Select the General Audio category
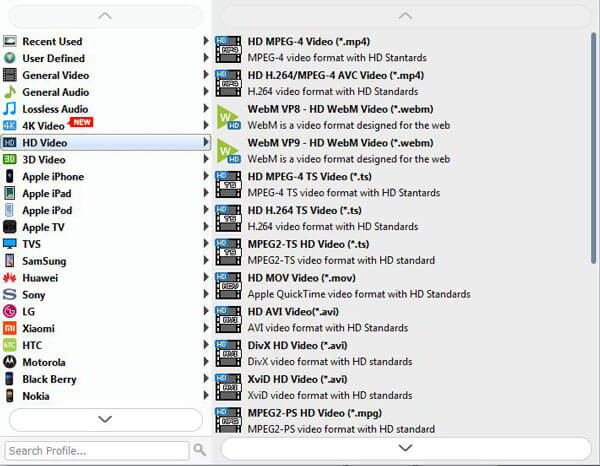Viewport: 600px width, 466px height. click(106, 92)
